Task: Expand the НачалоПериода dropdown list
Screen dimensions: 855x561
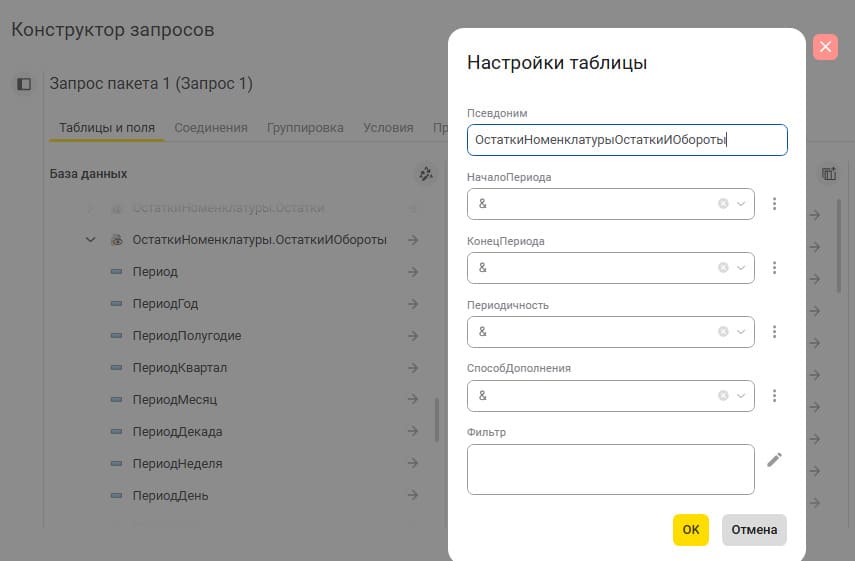Action: 741,204
